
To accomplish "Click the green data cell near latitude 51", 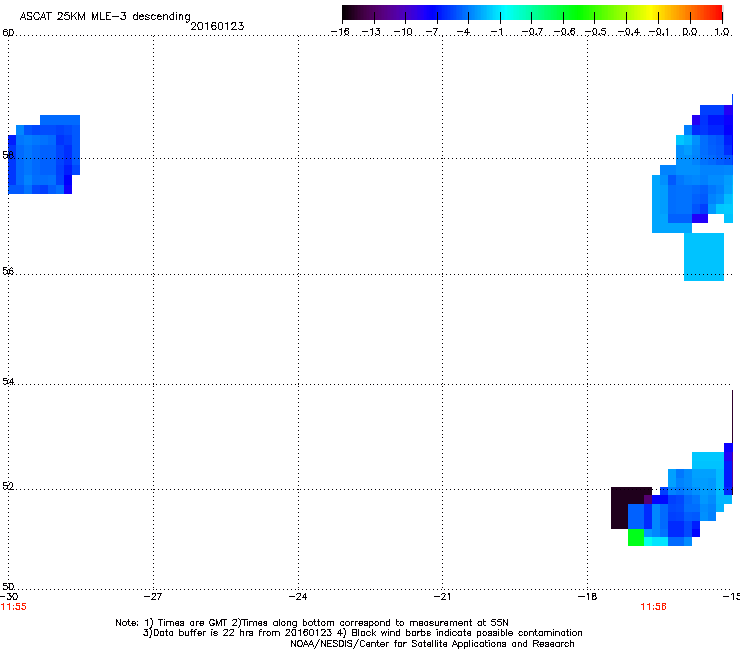I will point(636,537).
